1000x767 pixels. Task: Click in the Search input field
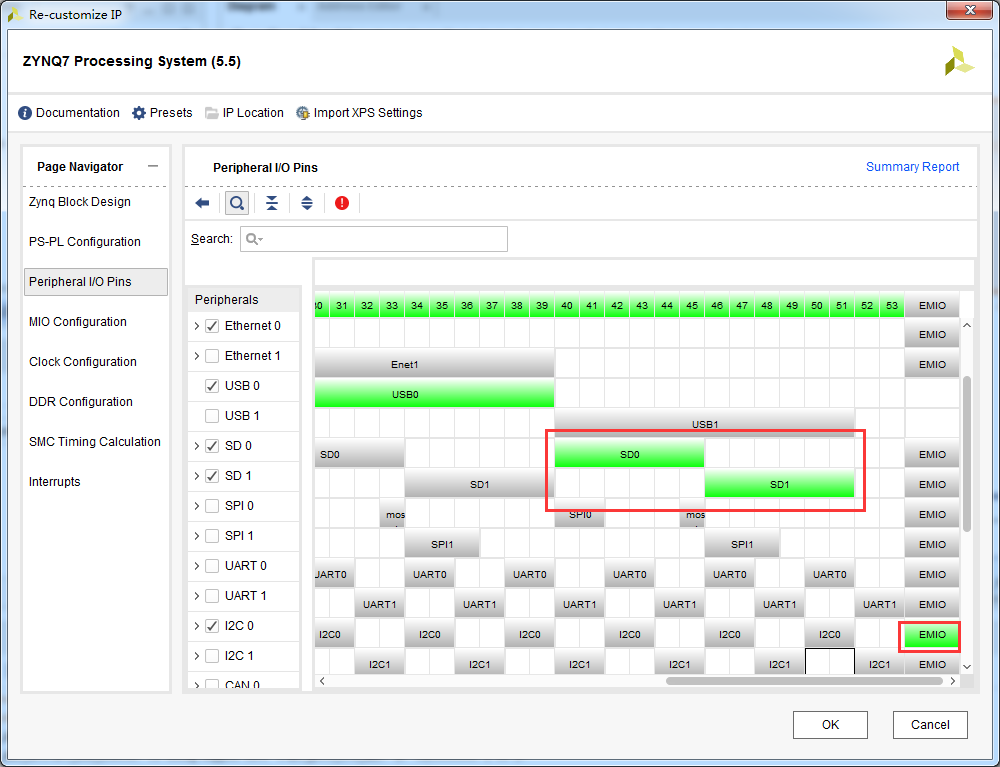[x=374, y=239]
